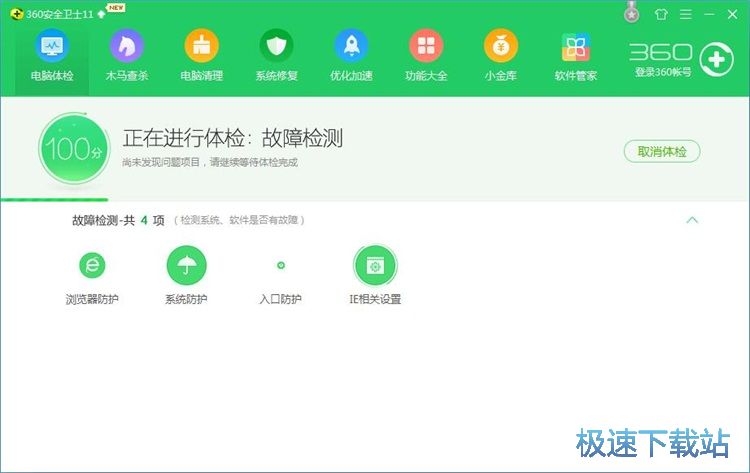The image size is (750, 473).
Task: Click the 100分 score circle
Action: 74,148
